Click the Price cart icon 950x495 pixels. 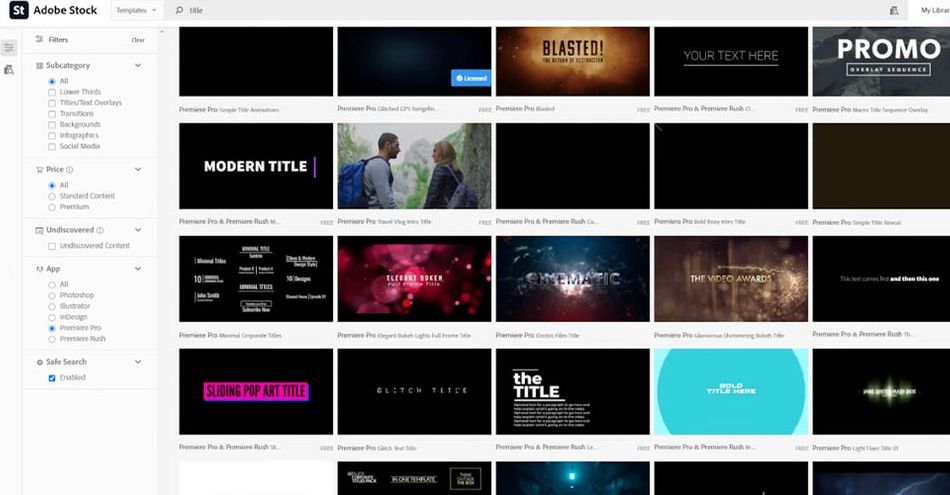click(39, 170)
